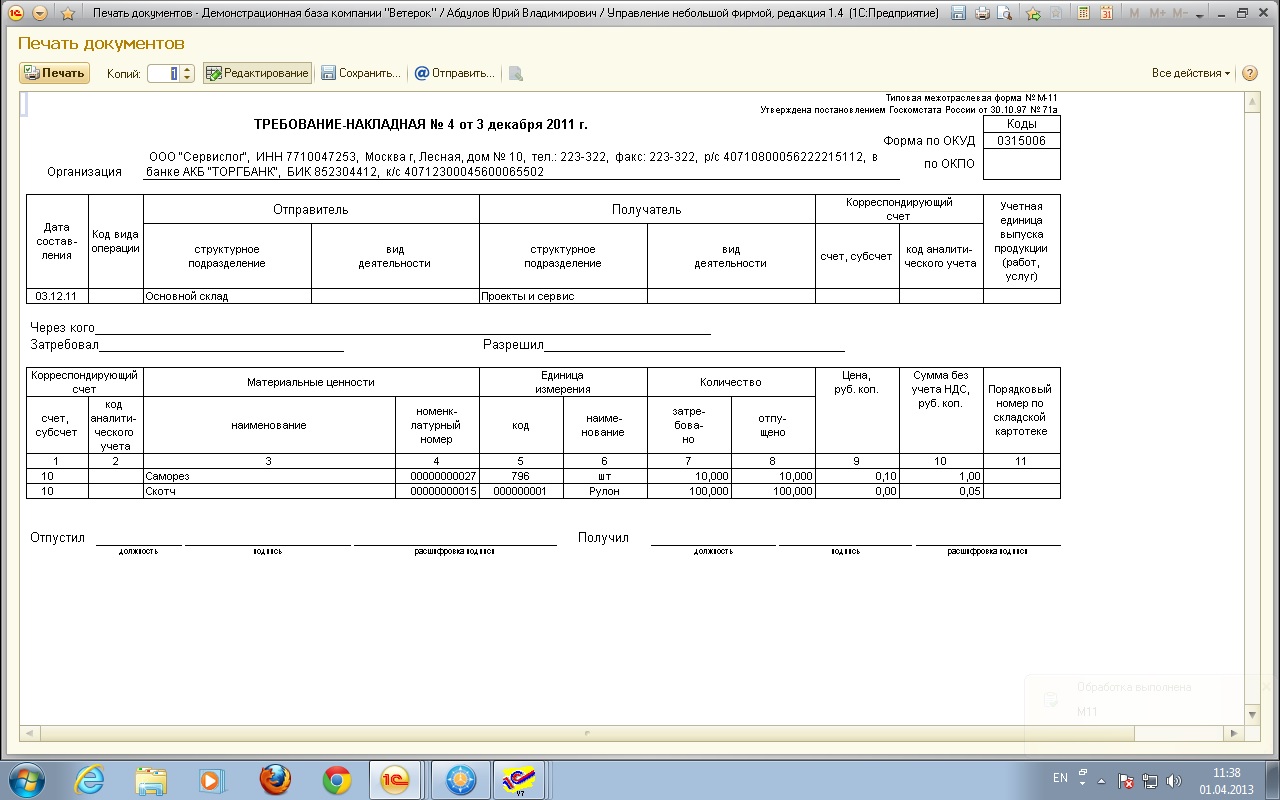
Task: Open network status tray icon
Action: tap(1150, 780)
